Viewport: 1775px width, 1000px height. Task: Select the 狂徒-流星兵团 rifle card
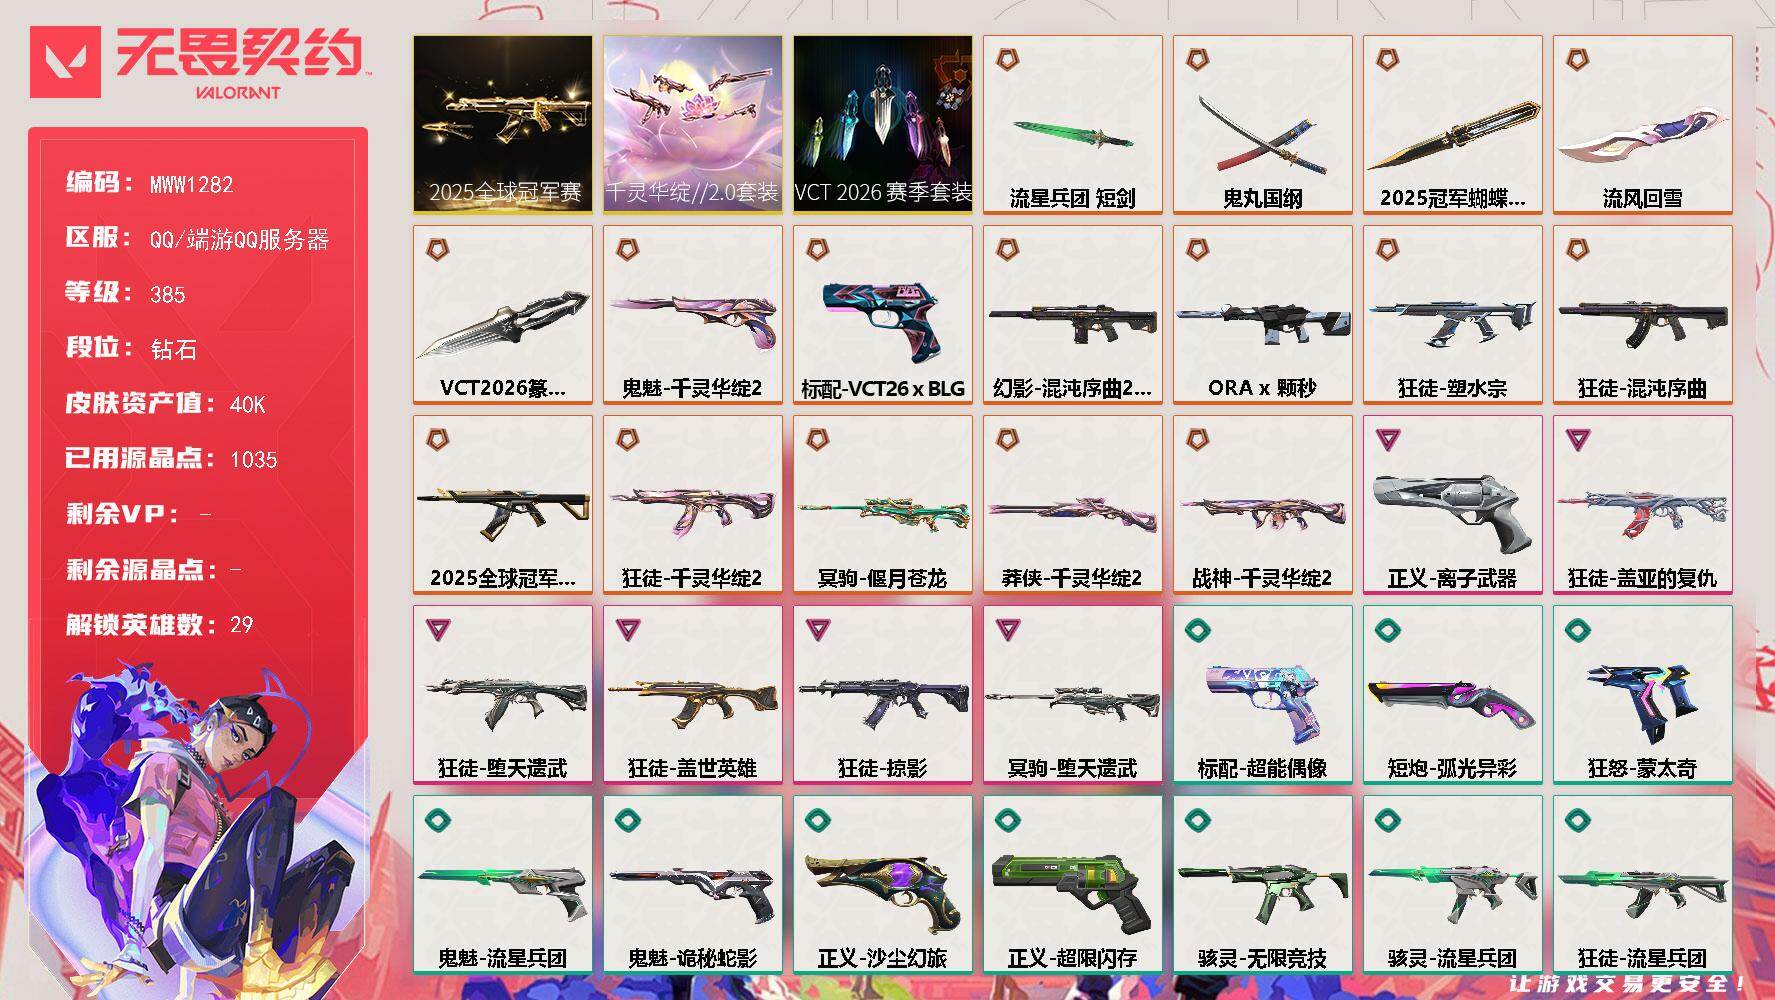click(1643, 885)
